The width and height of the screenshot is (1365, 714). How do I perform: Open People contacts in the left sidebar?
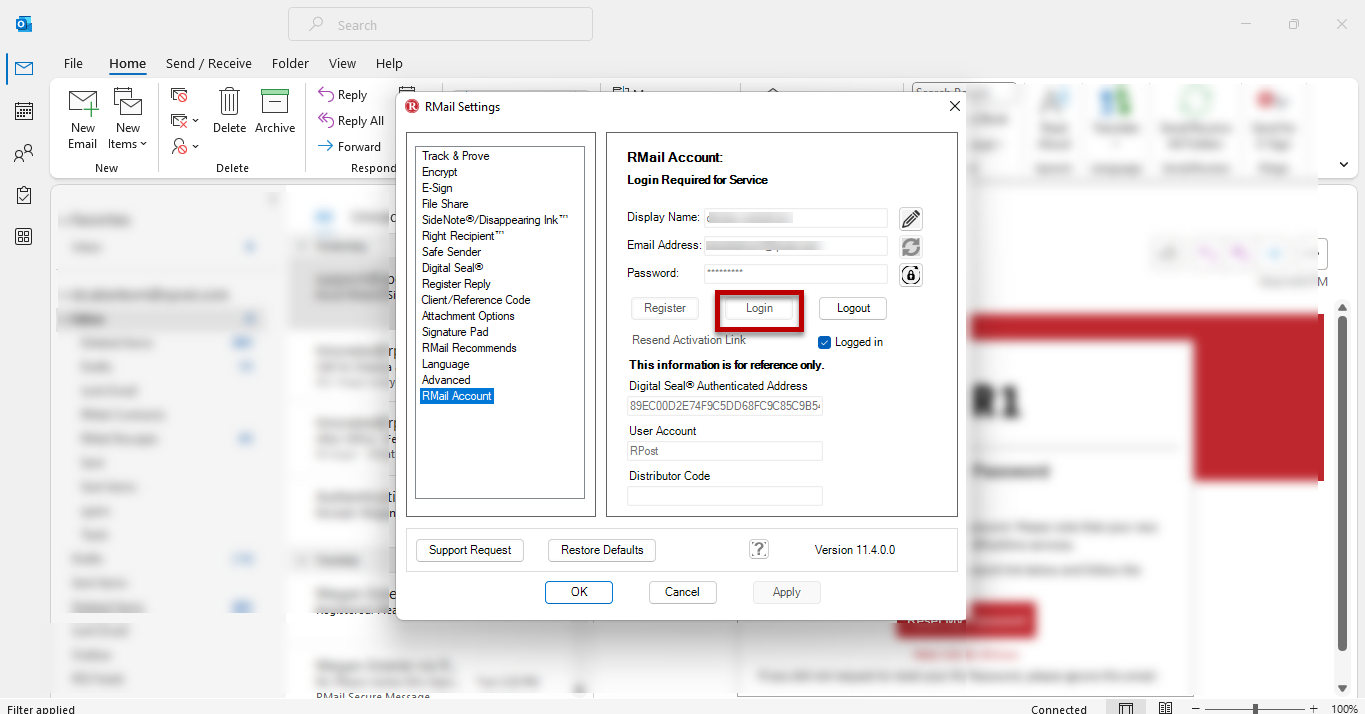(24, 154)
